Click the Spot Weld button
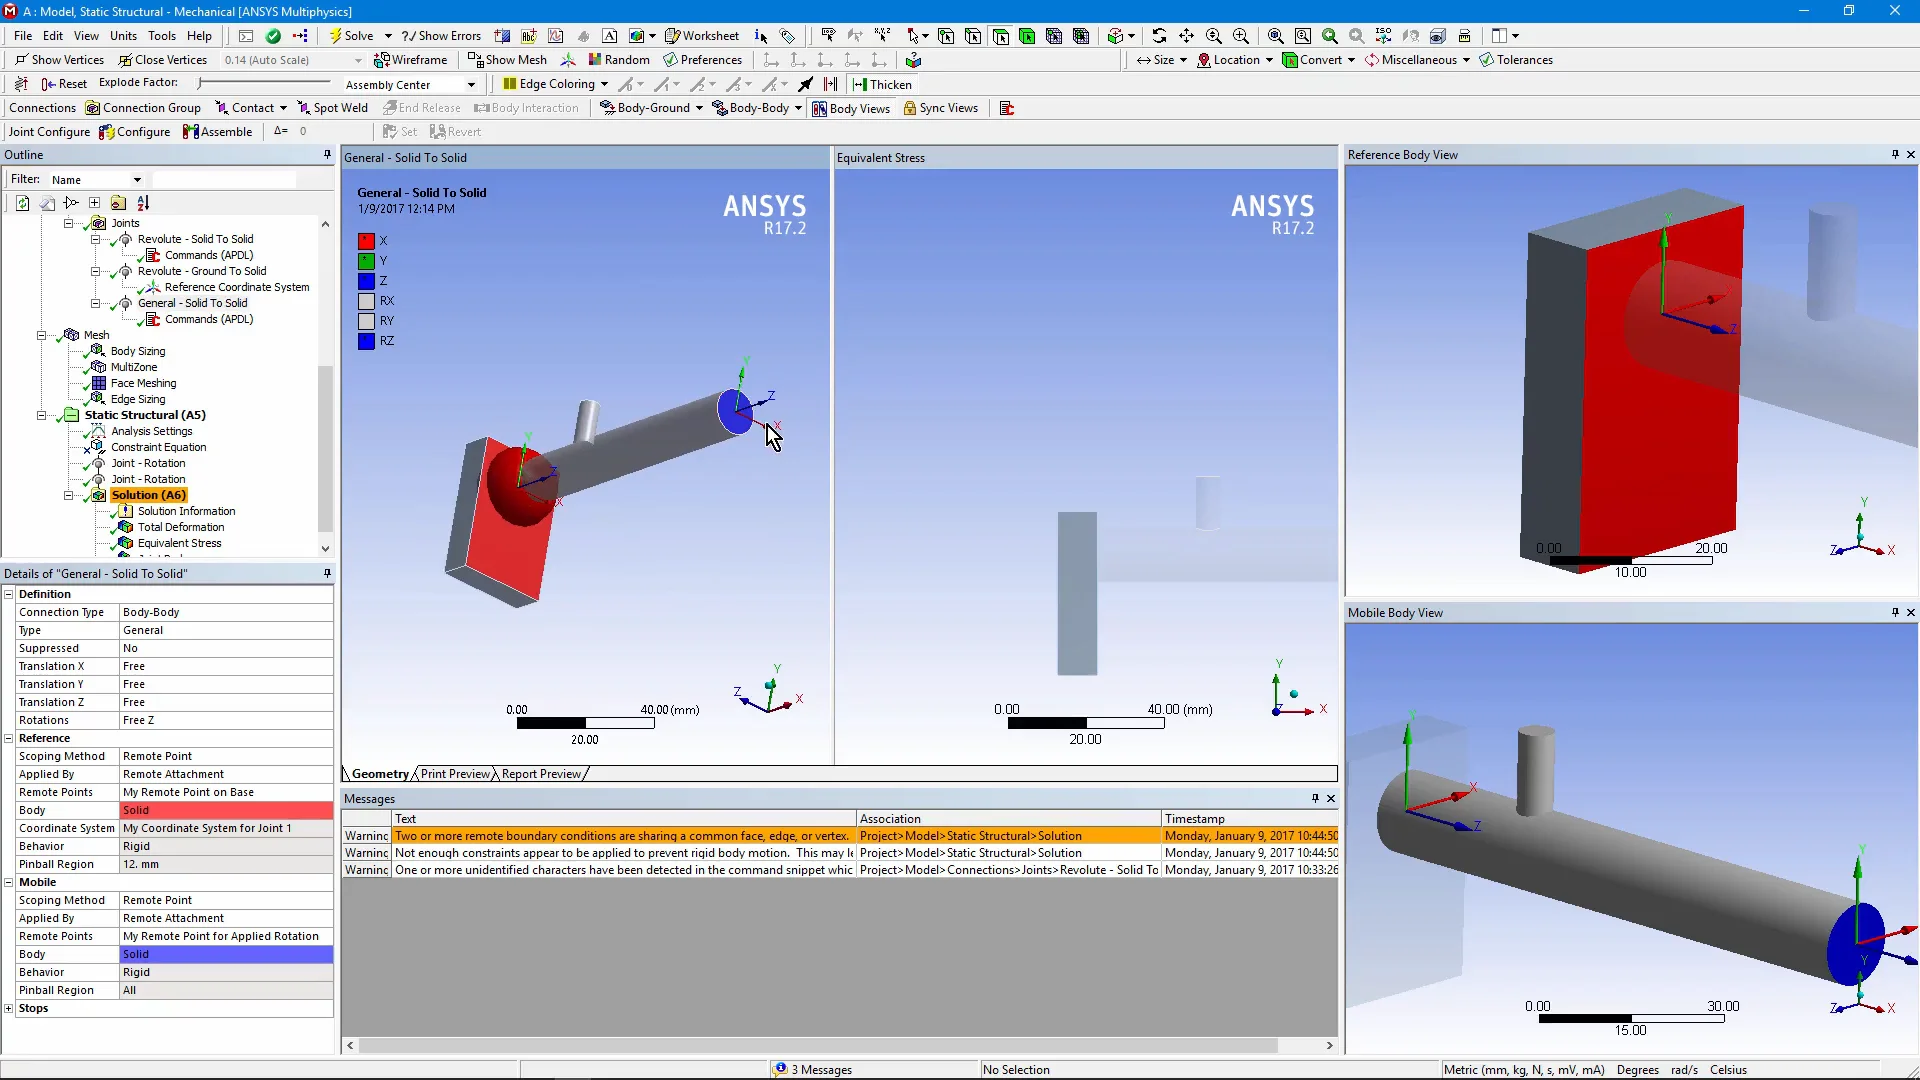1920x1080 pixels. (x=332, y=108)
